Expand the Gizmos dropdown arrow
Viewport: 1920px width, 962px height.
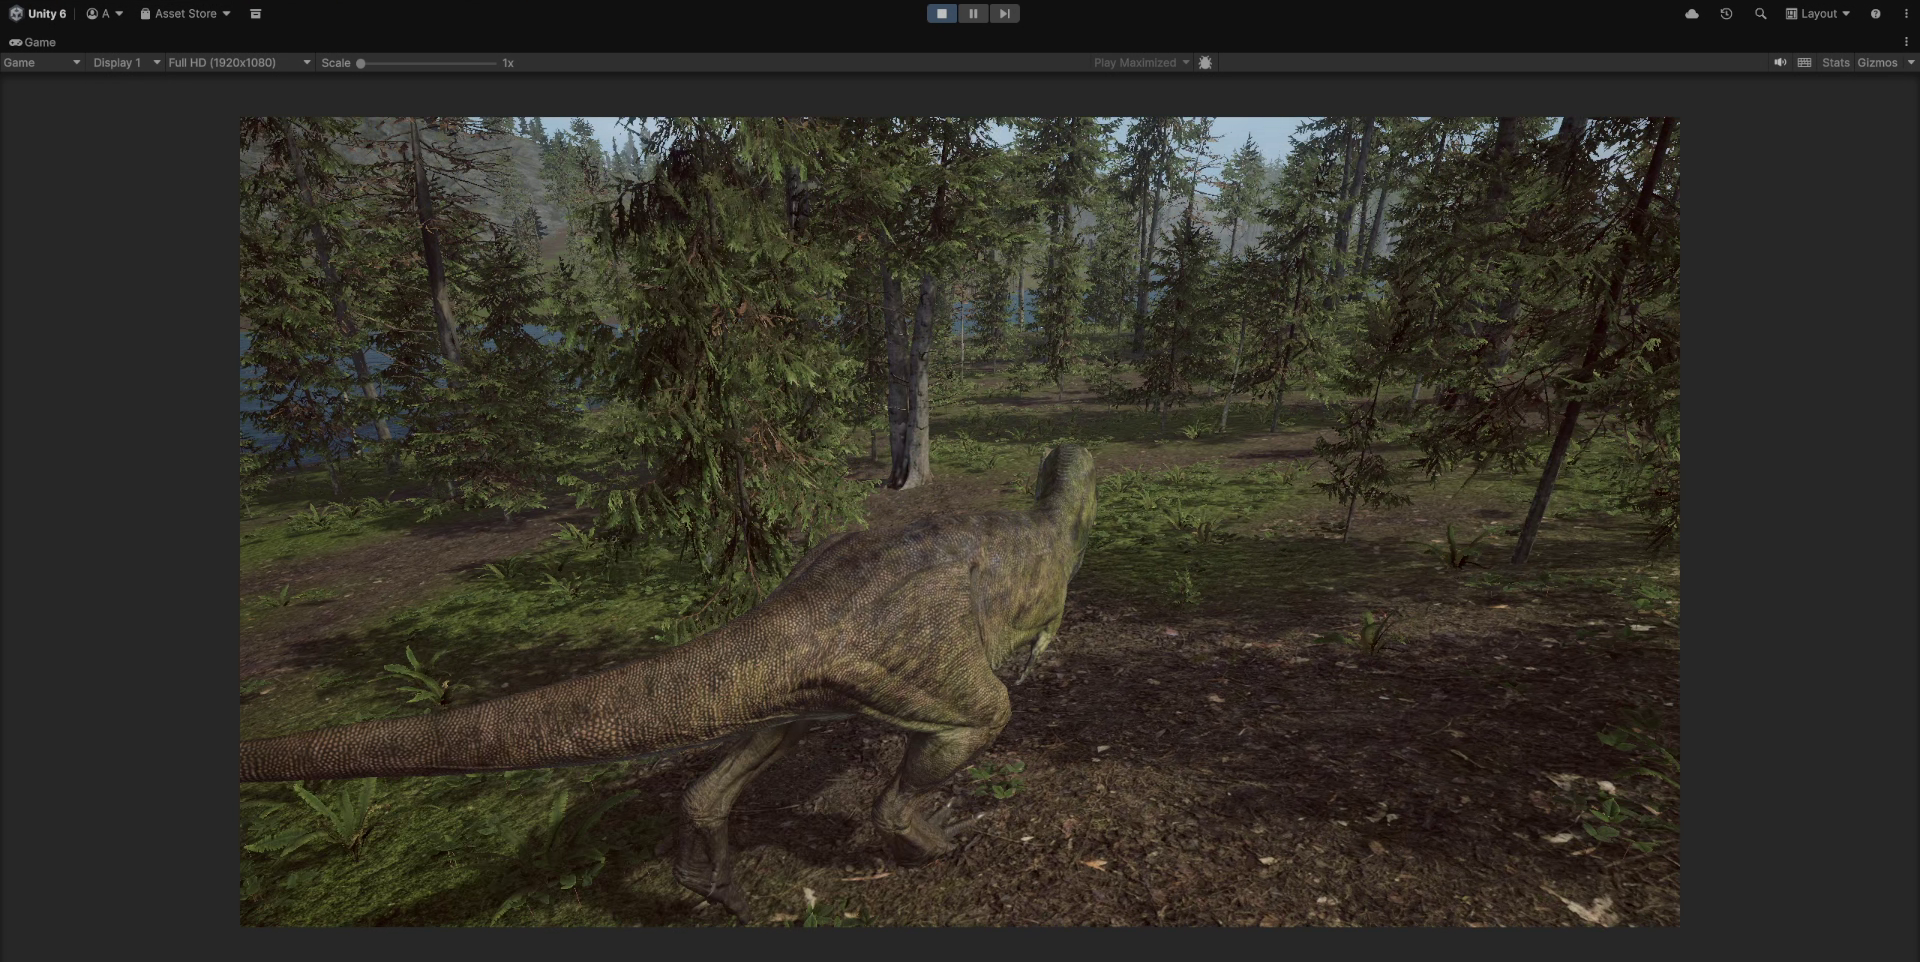(x=1910, y=63)
